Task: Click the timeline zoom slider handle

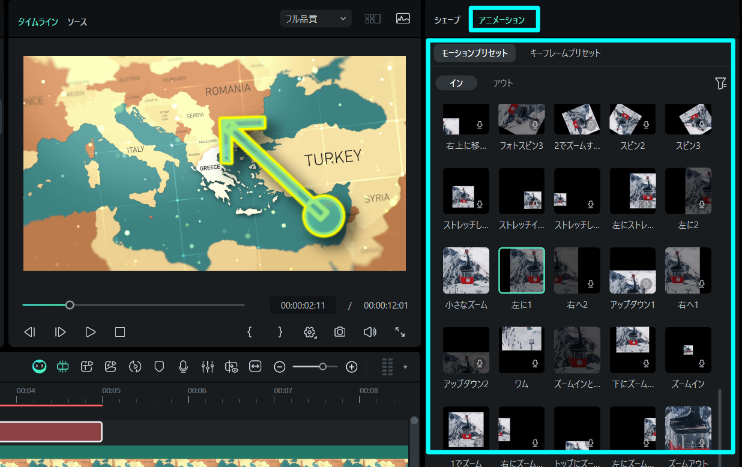Action: click(322, 367)
